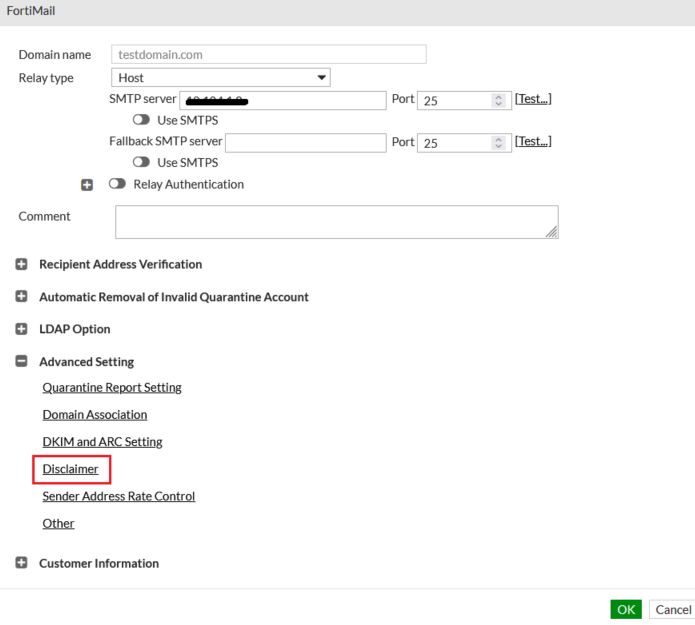Open the Quarantine Report Setting link

[112, 387]
